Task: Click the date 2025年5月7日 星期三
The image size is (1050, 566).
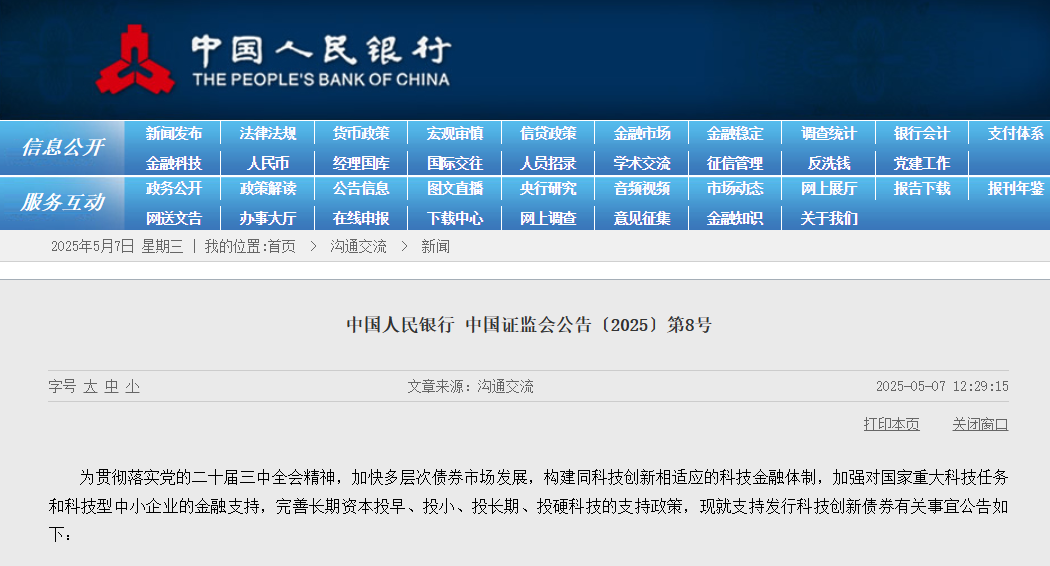Action: 117,246
